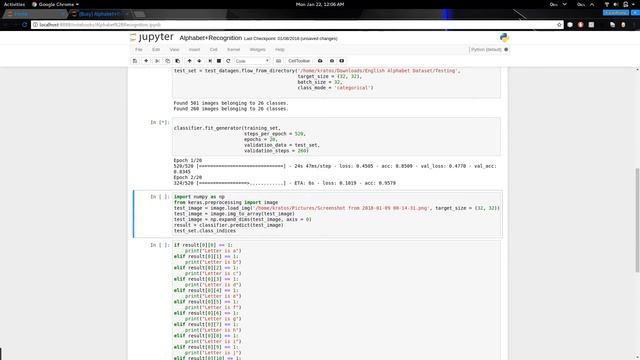Click the 'Found 501 images' output line
The image size is (640, 360).
pos(231,103)
